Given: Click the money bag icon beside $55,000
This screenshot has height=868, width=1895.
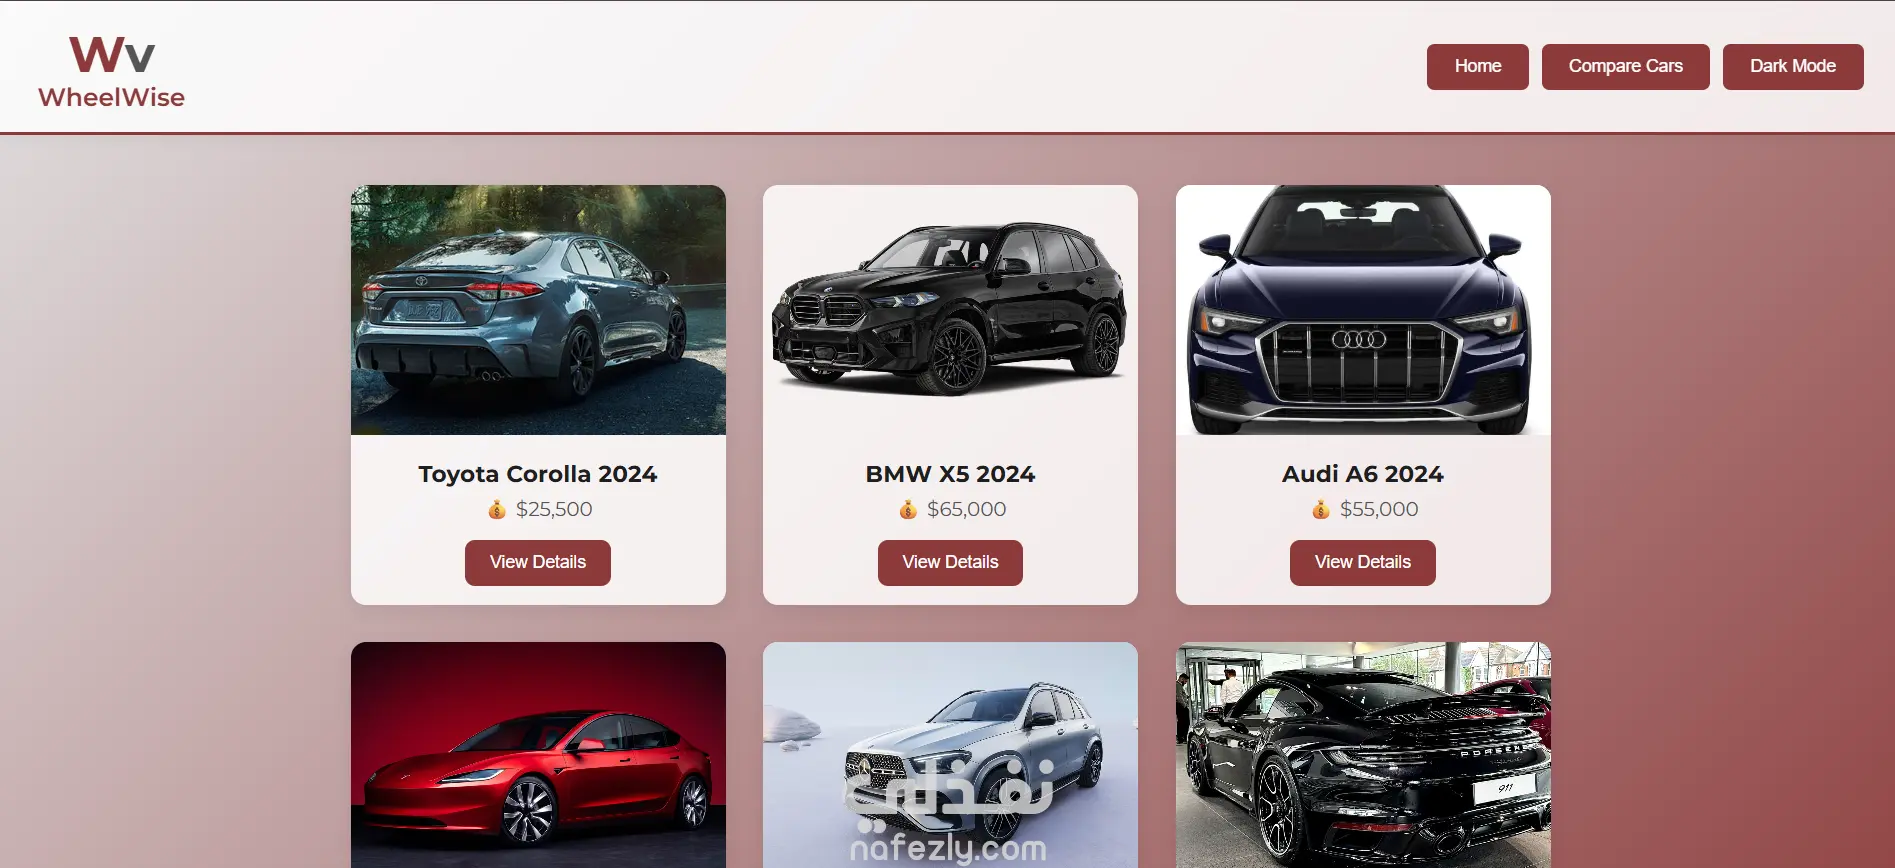Looking at the screenshot, I should point(1321,509).
